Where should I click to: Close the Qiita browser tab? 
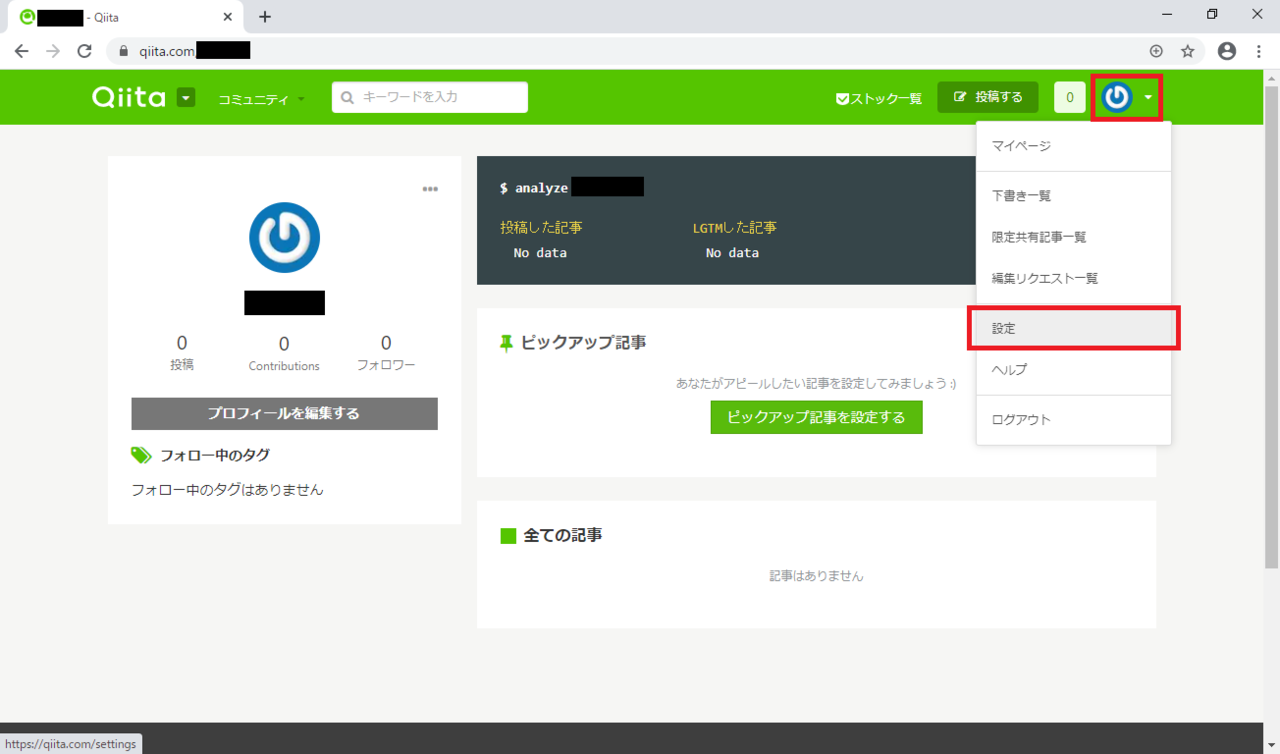point(227,17)
